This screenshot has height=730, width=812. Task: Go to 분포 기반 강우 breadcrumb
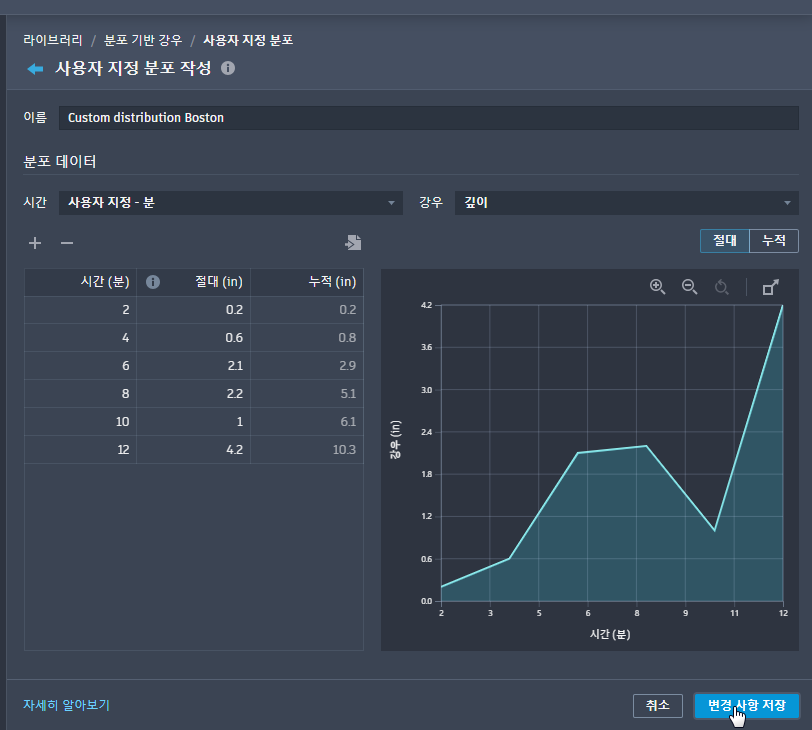[x=143, y=40]
